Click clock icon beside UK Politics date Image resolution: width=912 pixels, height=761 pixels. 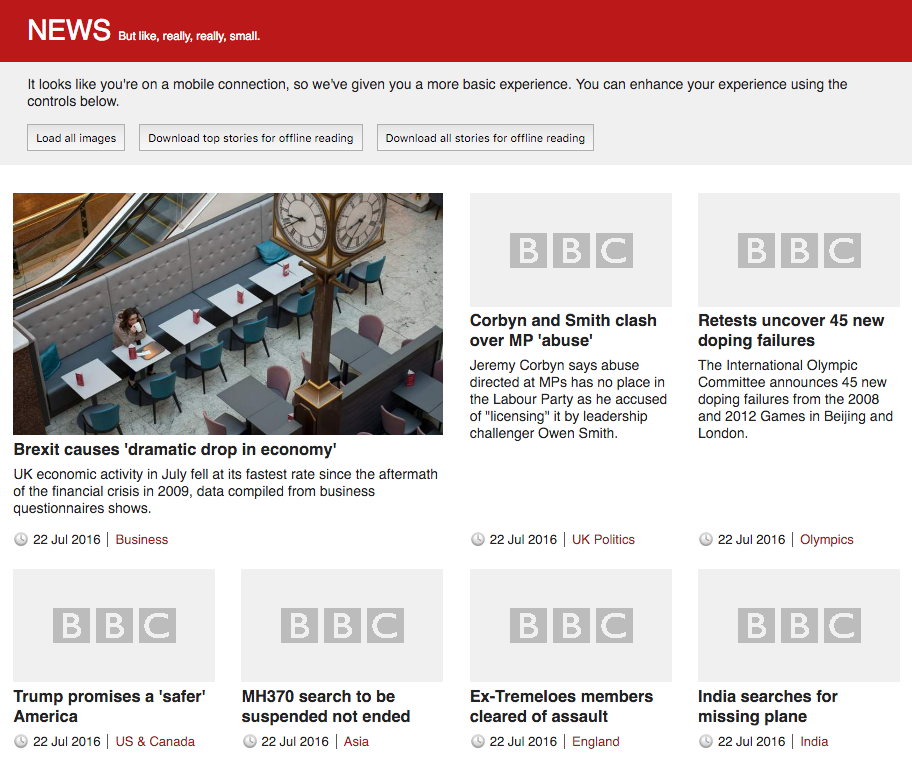pyautogui.click(x=478, y=539)
